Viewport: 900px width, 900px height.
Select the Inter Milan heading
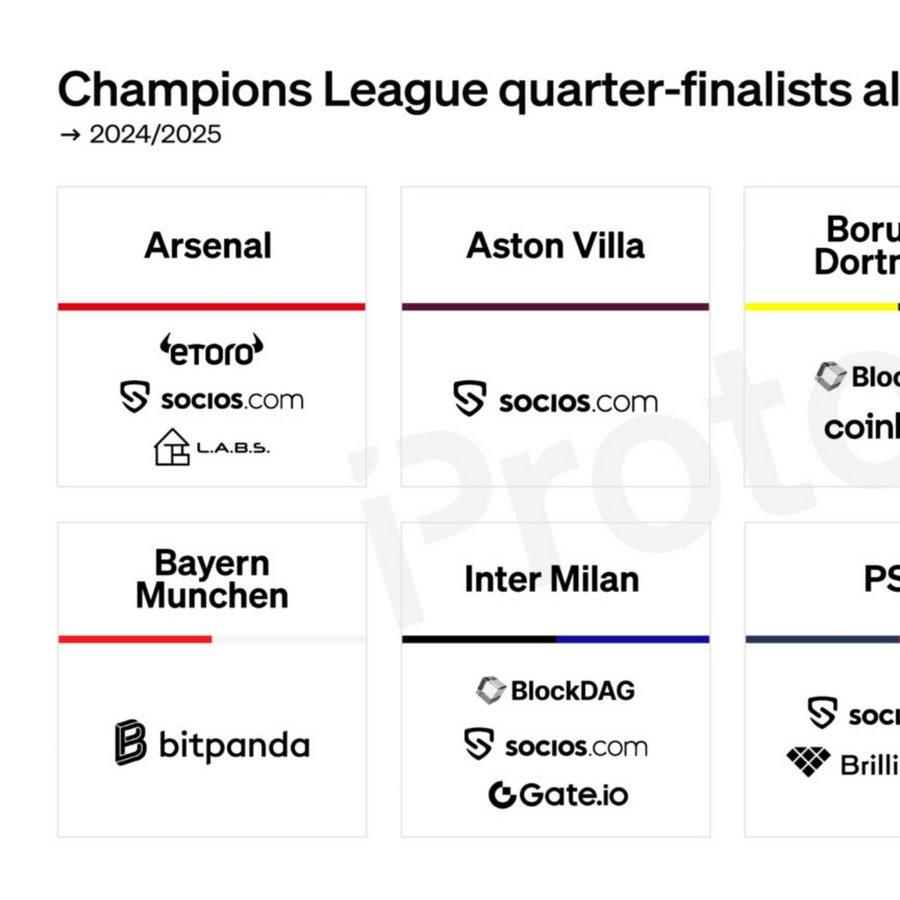pyautogui.click(x=552, y=580)
